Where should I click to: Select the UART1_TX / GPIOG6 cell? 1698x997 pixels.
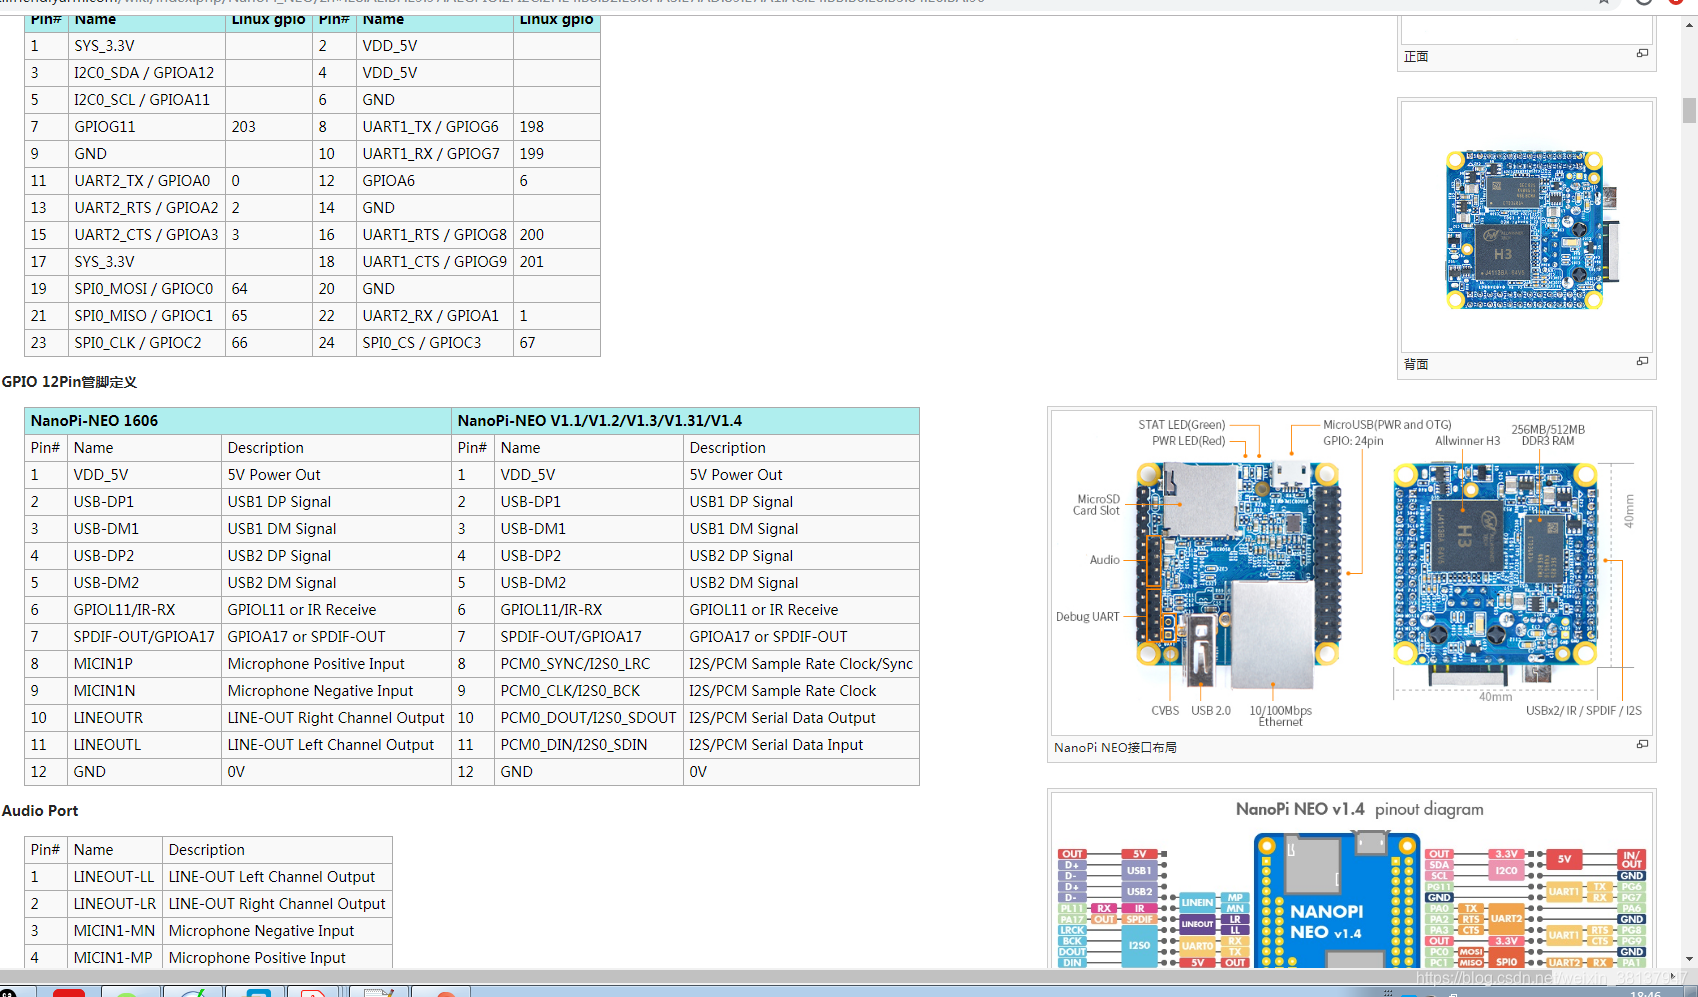click(x=434, y=127)
